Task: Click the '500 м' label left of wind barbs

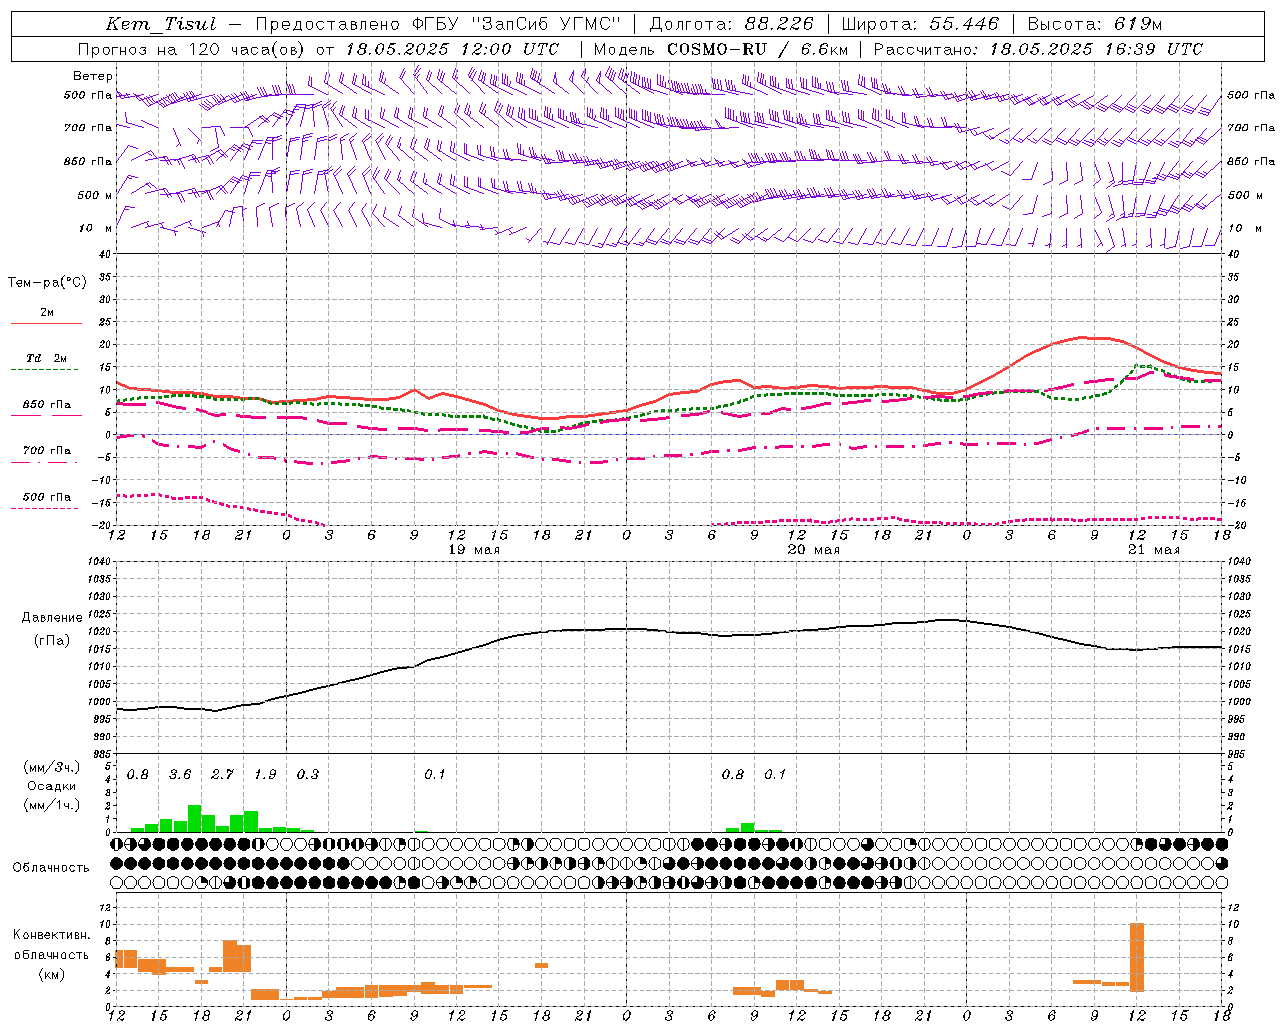Action: 95,195
